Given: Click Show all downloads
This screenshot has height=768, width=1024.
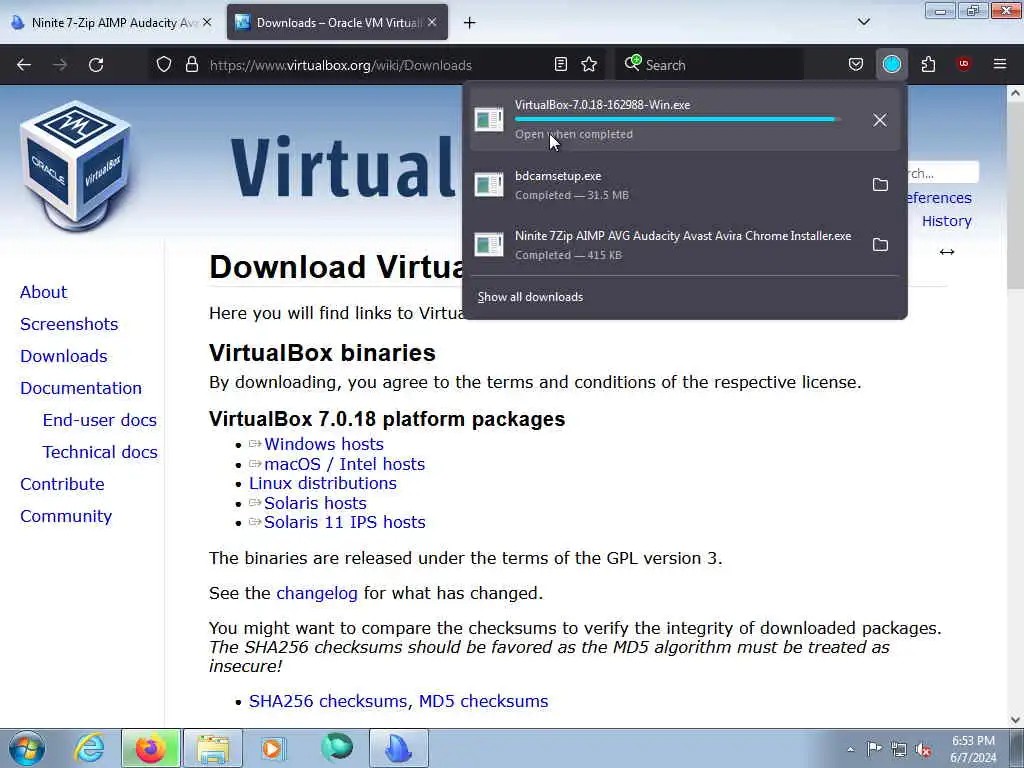Looking at the screenshot, I should pos(530,297).
